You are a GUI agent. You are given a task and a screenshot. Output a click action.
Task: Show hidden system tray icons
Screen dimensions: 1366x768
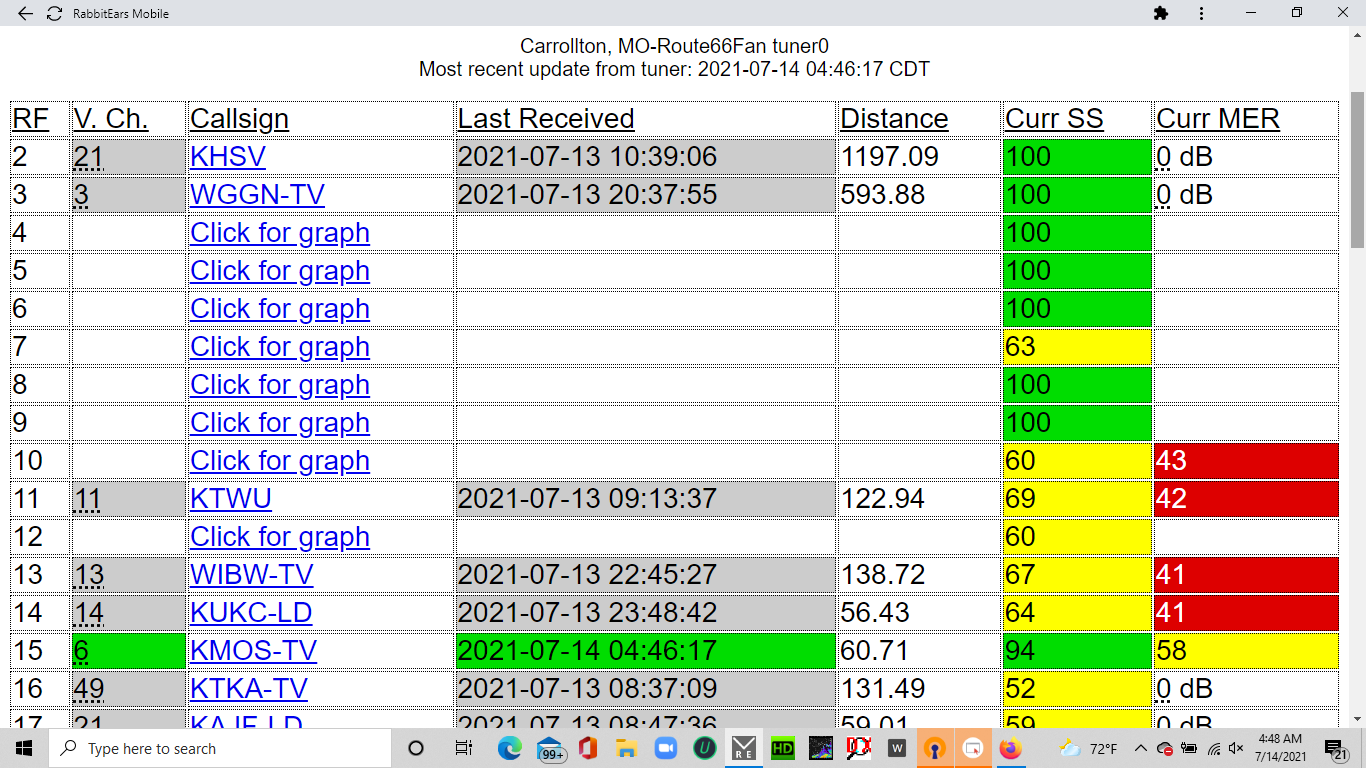[1140, 748]
